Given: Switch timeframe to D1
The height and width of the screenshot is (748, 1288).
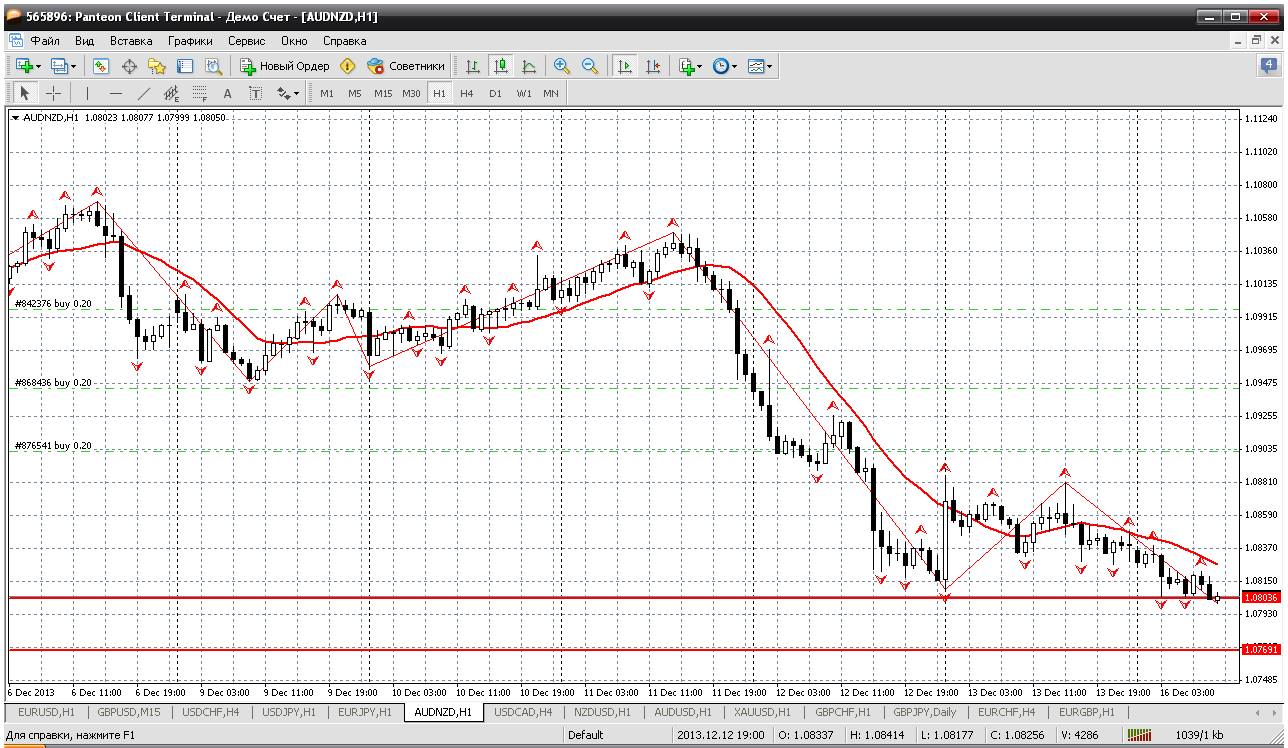Looking at the screenshot, I should click(x=495, y=93).
